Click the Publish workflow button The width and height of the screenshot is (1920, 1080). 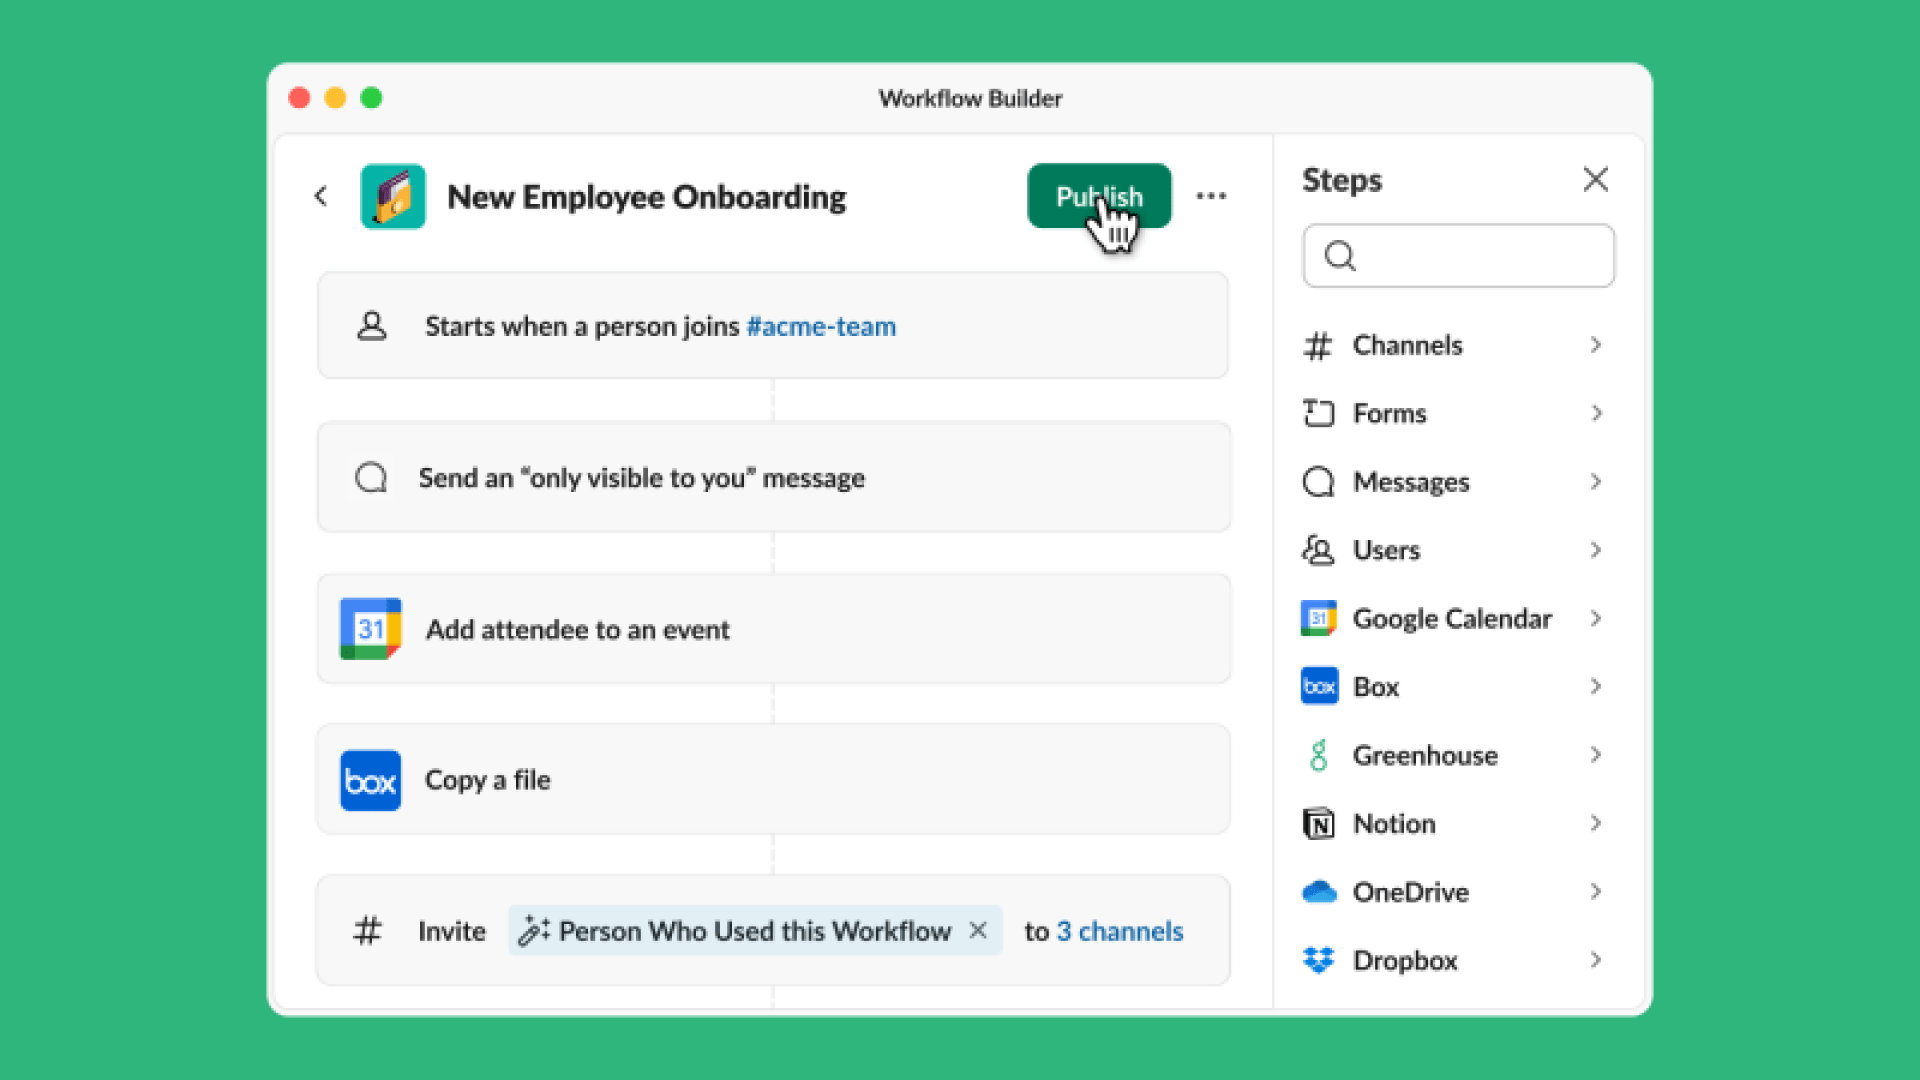tap(1100, 196)
